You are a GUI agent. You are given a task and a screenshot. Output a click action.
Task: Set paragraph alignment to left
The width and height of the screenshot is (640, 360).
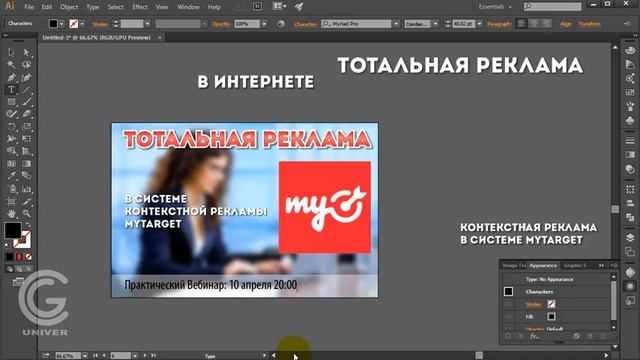point(521,24)
